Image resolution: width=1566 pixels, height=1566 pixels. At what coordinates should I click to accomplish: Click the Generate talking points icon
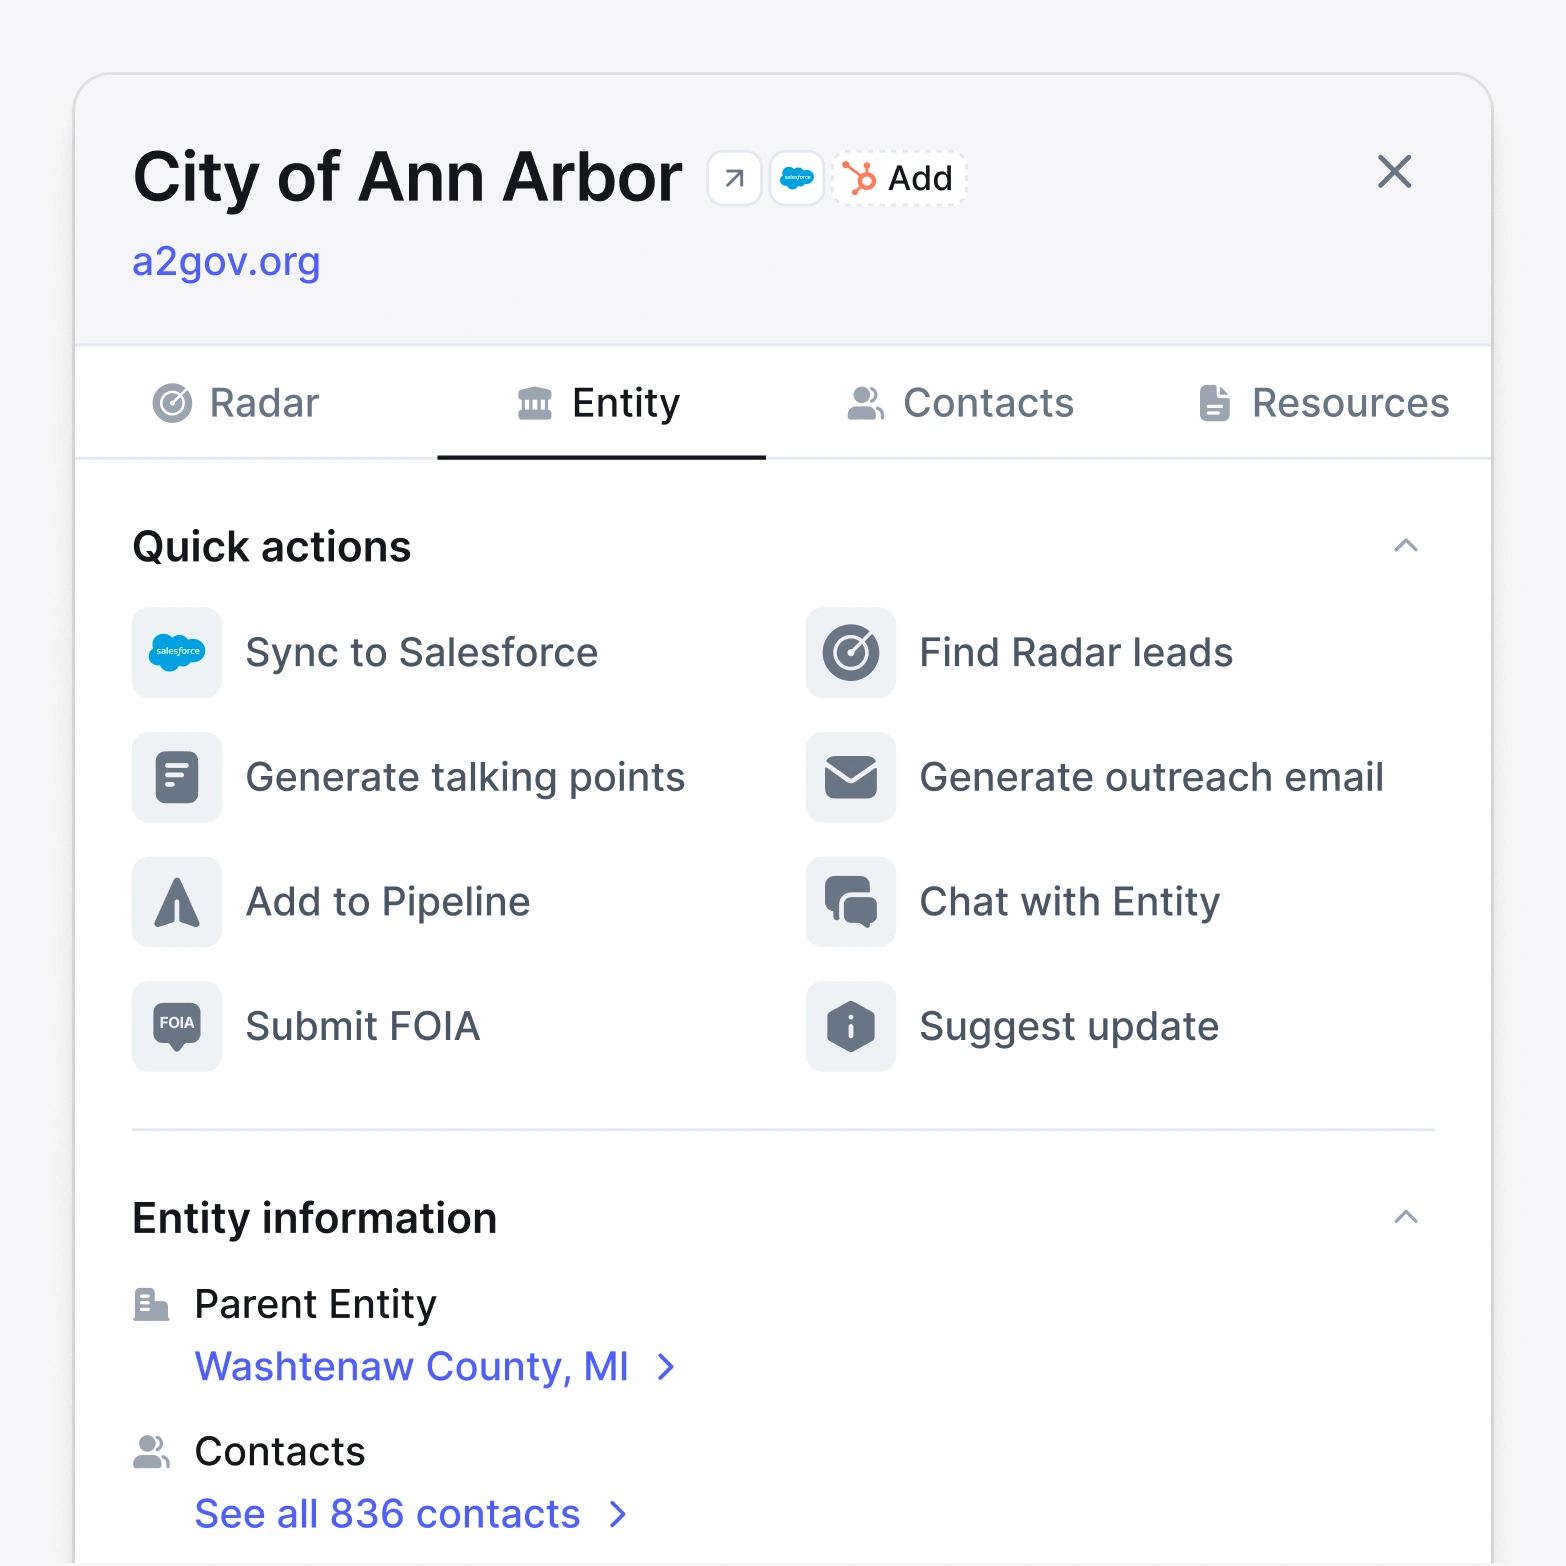[x=176, y=777]
